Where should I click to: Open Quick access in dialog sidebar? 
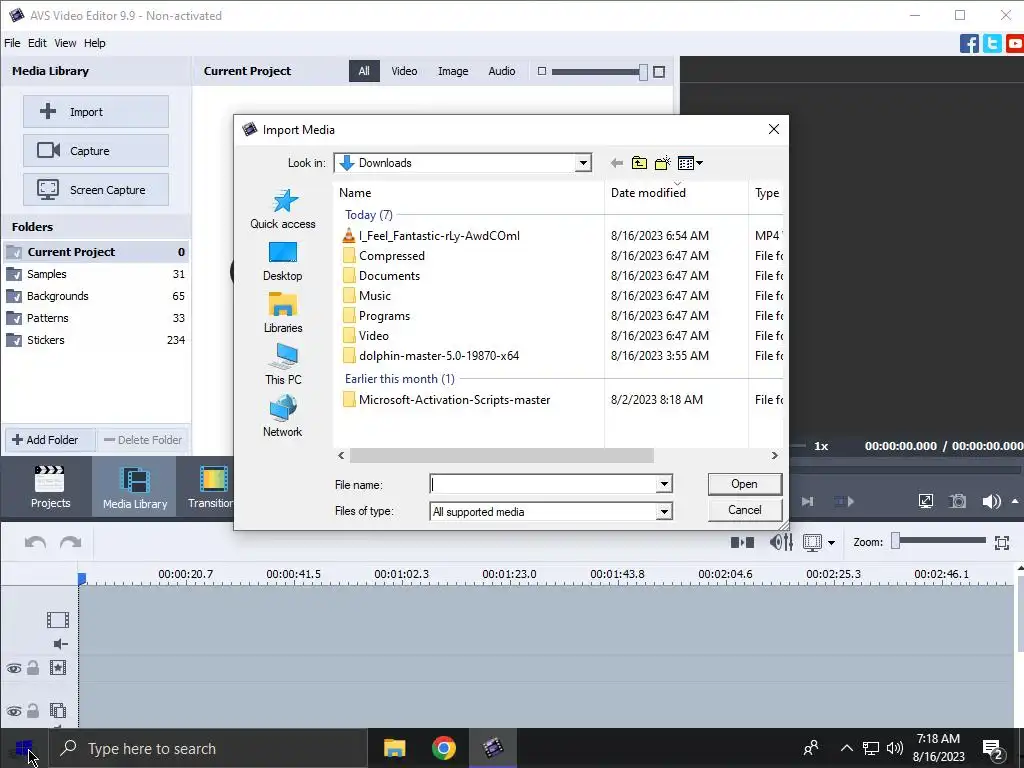point(283,209)
